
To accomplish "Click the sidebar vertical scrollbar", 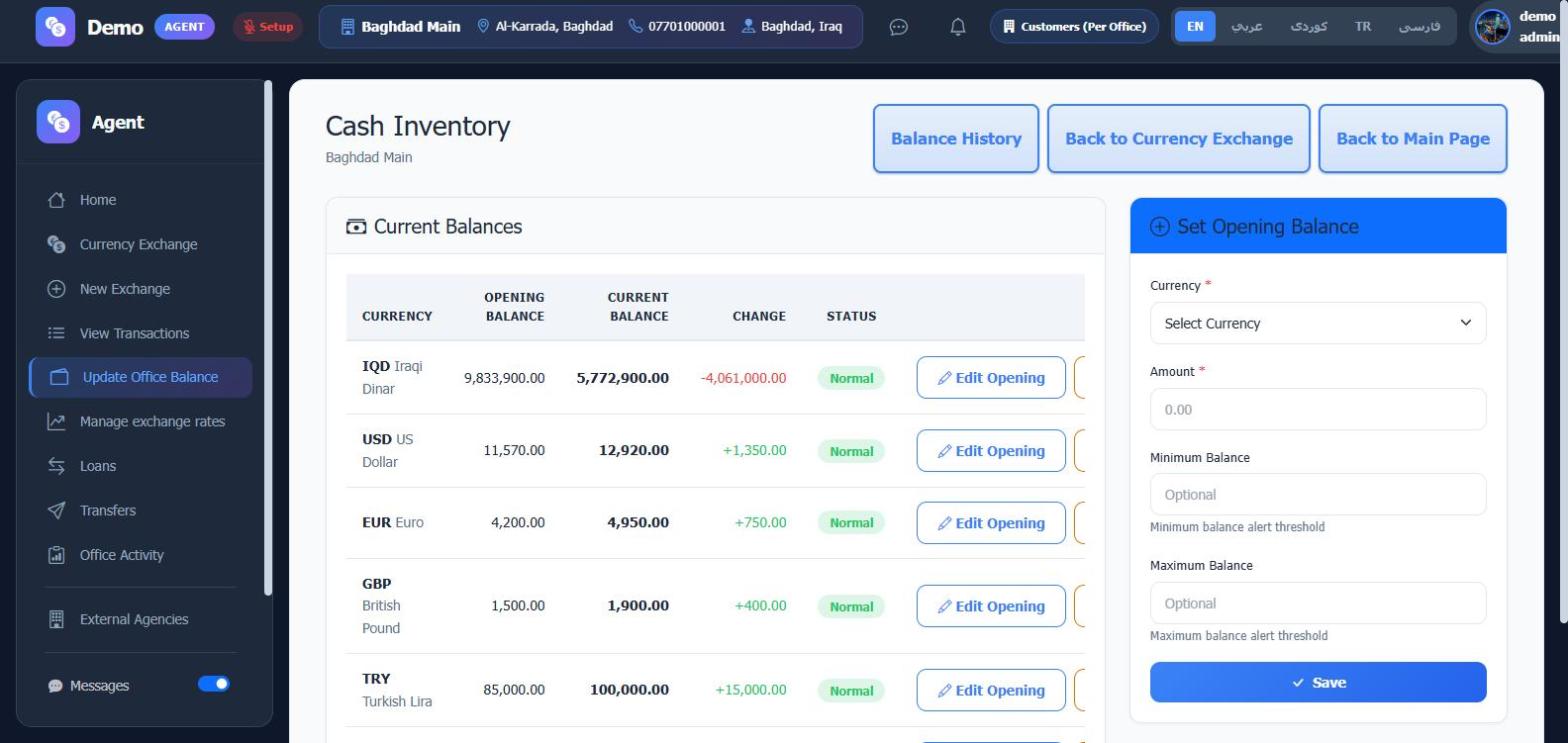I will coord(268,338).
